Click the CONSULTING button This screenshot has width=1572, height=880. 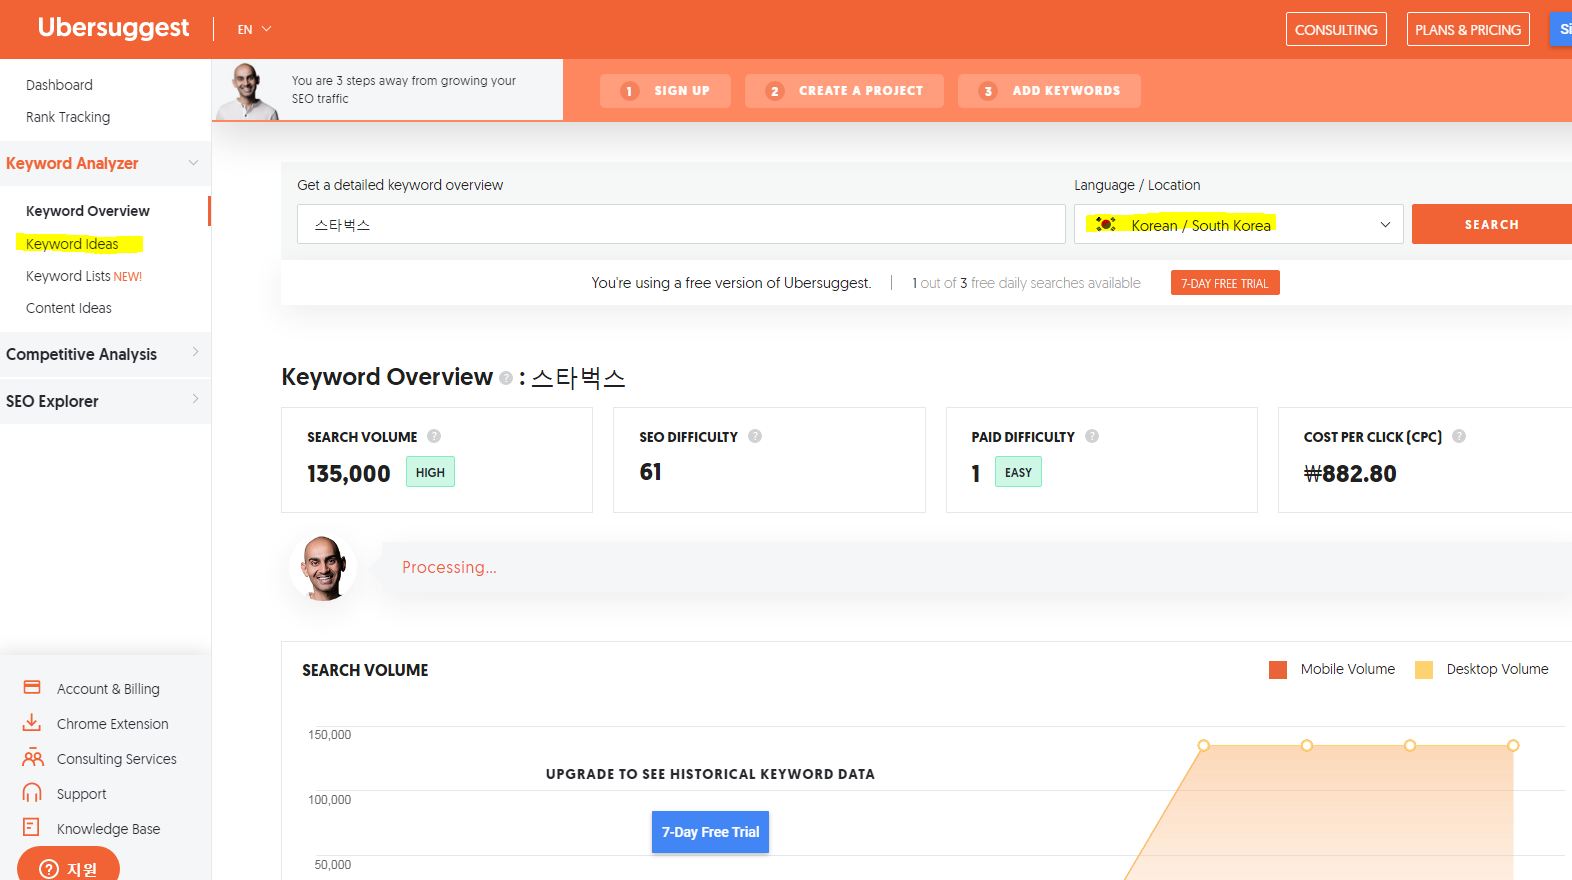pyautogui.click(x=1336, y=30)
